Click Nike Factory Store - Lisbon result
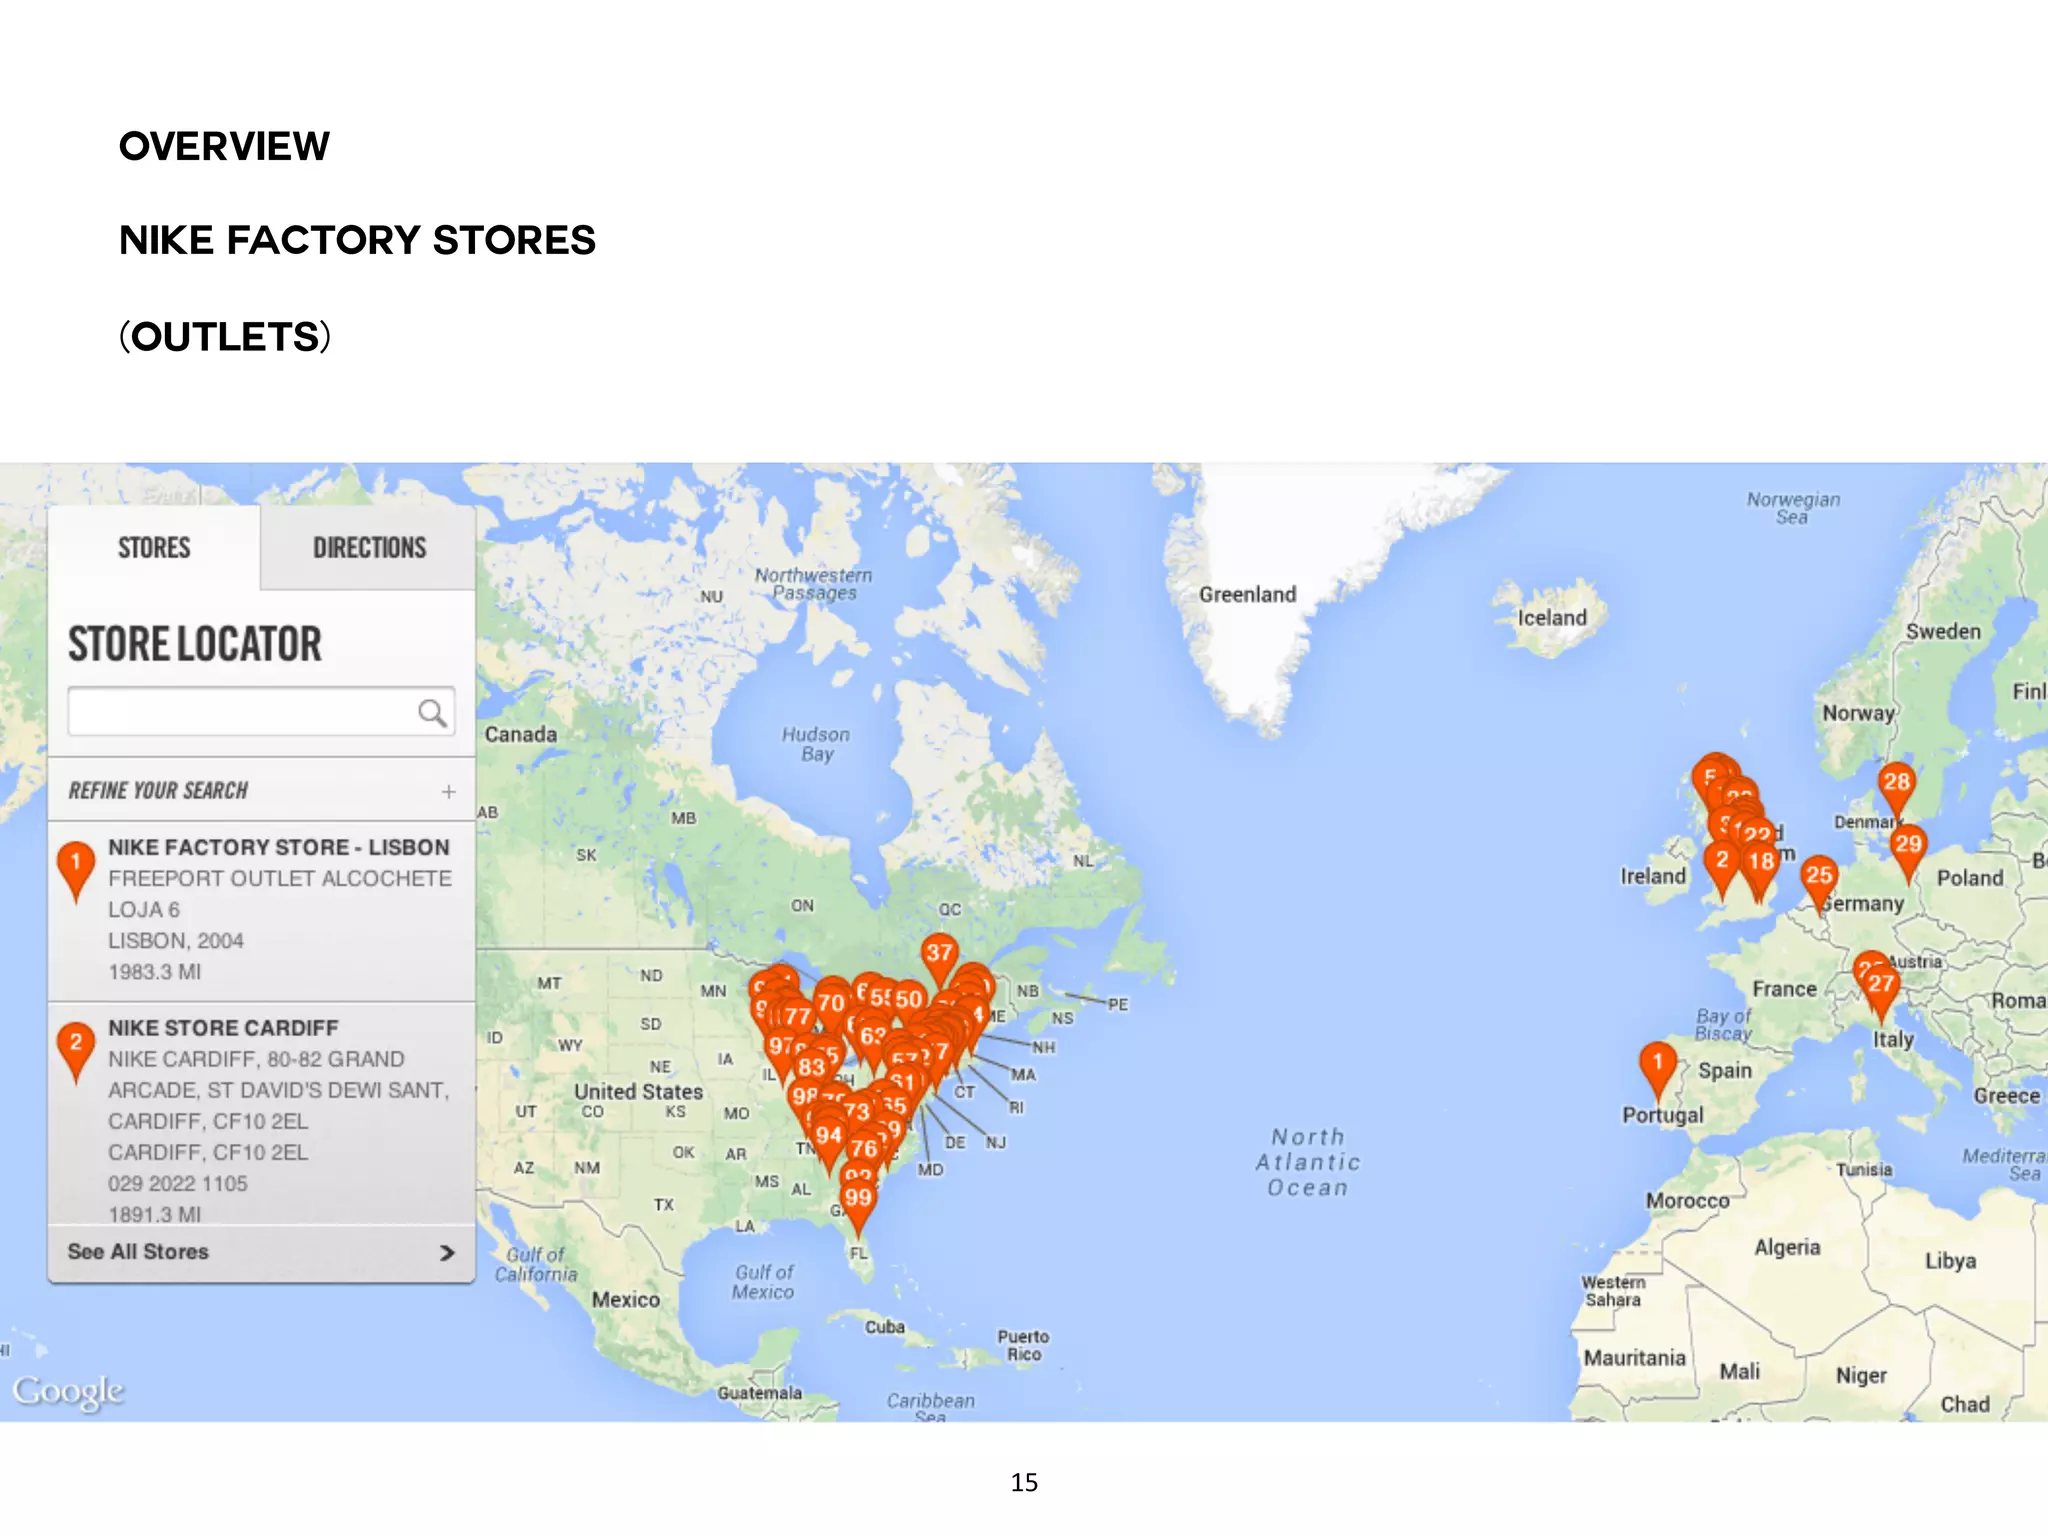Image resolution: width=2048 pixels, height=1536 pixels. point(278,848)
